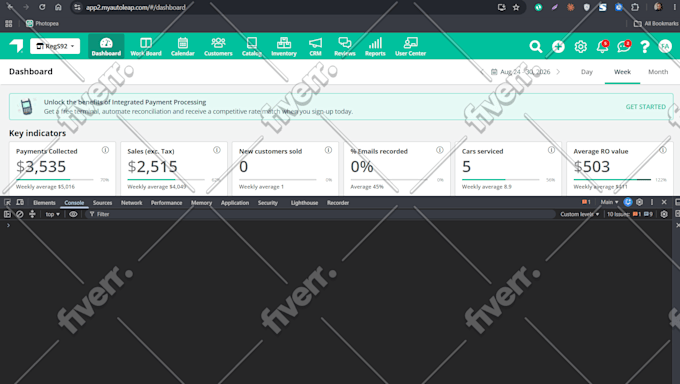Click the AutoLeap logo icon
The width and height of the screenshot is (680, 384).
pyautogui.click(x=16, y=46)
